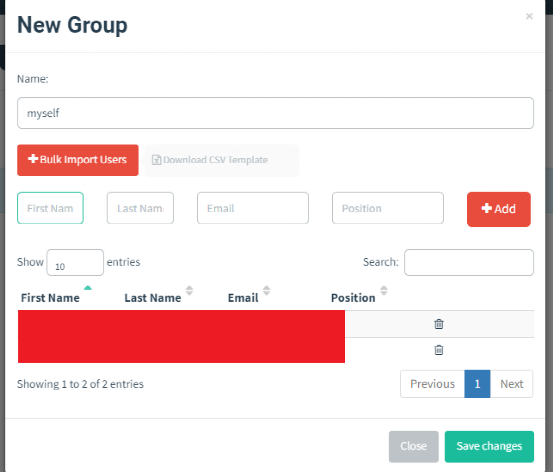Focus the First Name input field
This screenshot has height=472, width=553.
[50, 208]
